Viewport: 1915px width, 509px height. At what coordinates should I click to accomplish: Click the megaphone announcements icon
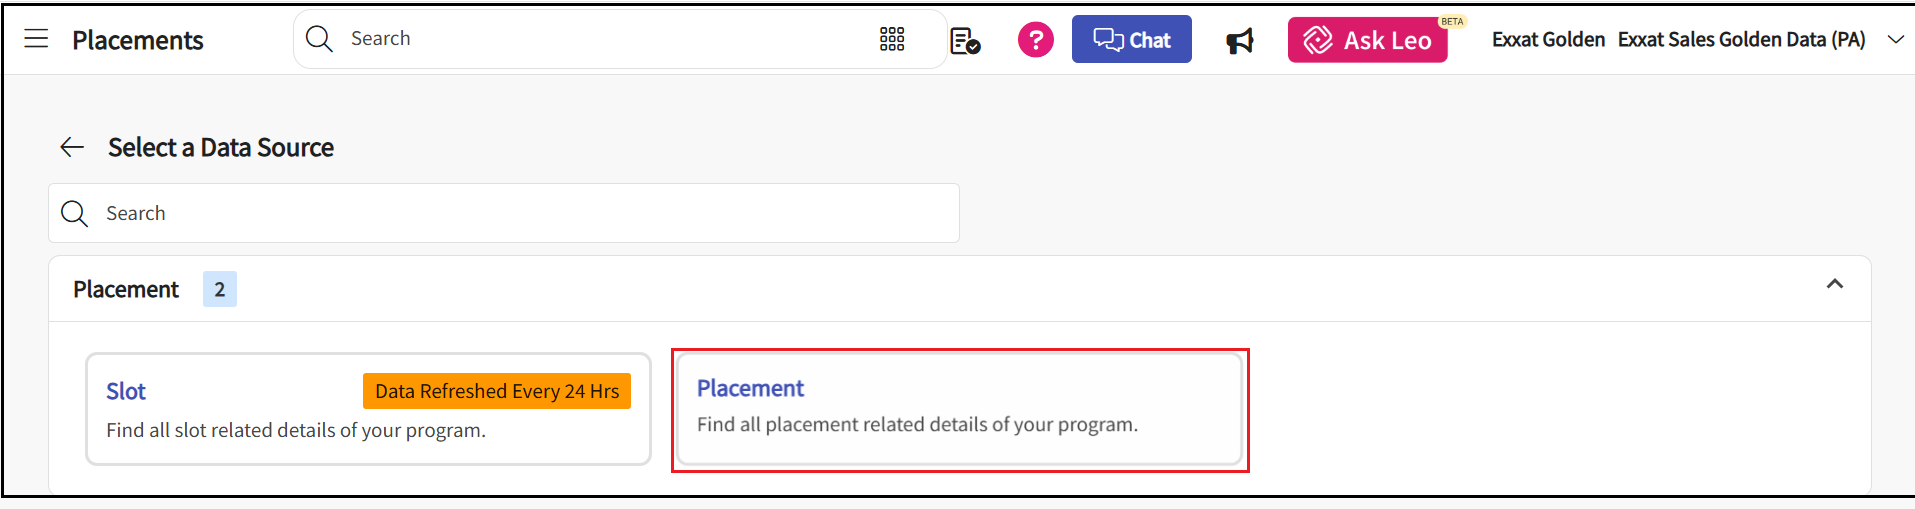pos(1240,41)
